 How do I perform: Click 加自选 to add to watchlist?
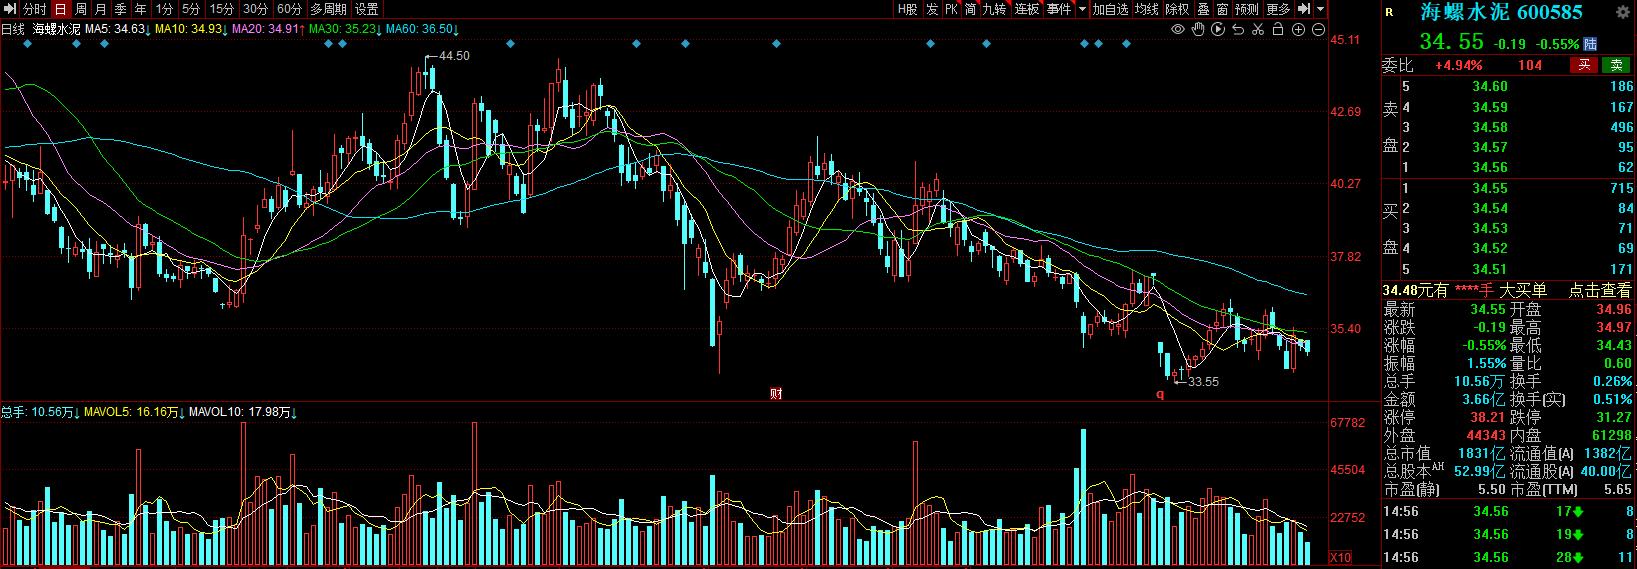click(1110, 9)
